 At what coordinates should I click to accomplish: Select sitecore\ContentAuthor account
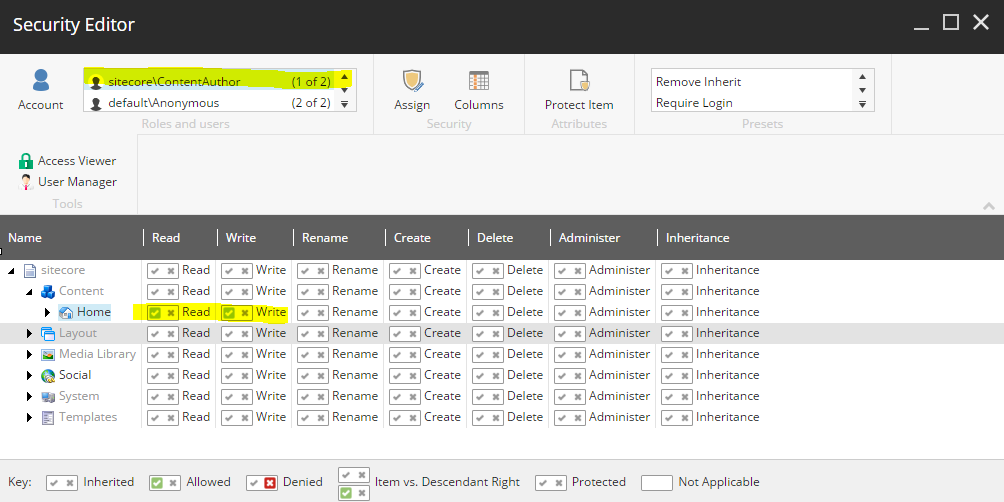pyautogui.click(x=211, y=81)
